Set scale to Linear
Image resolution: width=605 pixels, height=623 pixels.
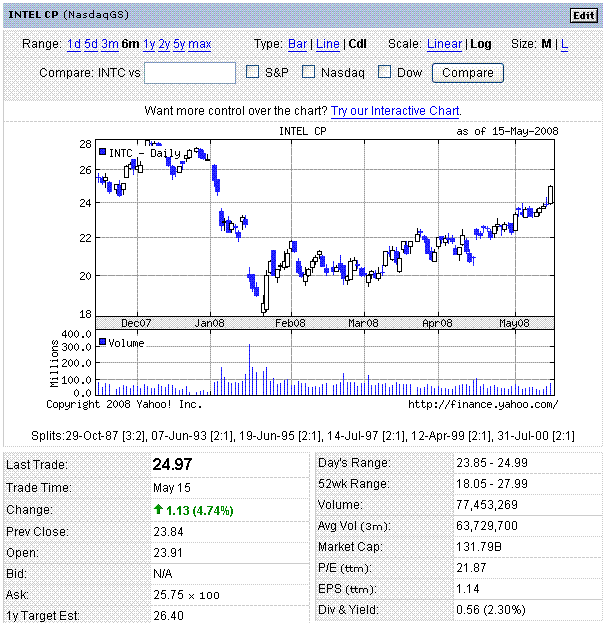444,44
